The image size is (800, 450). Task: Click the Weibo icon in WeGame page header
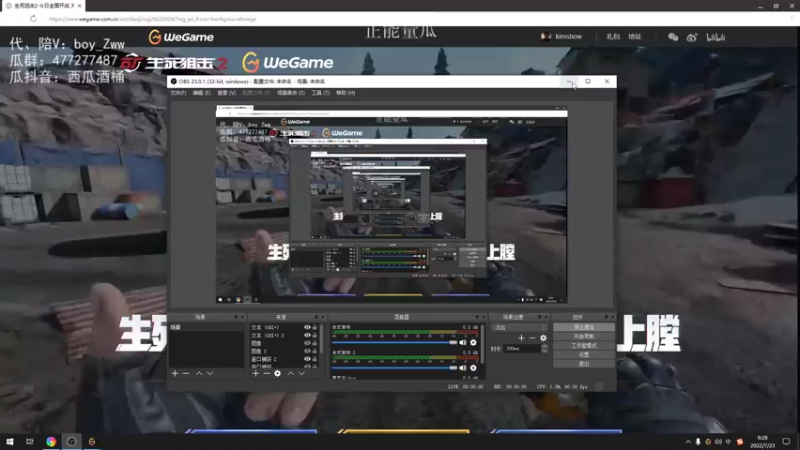click(x=692, y=37)
